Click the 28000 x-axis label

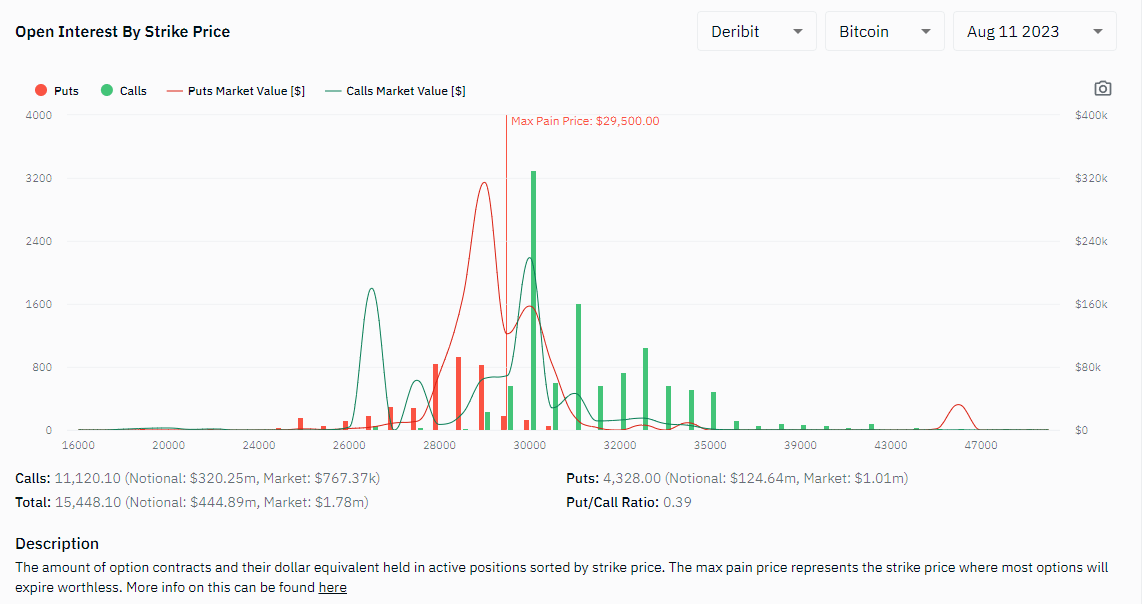(439, 445)
